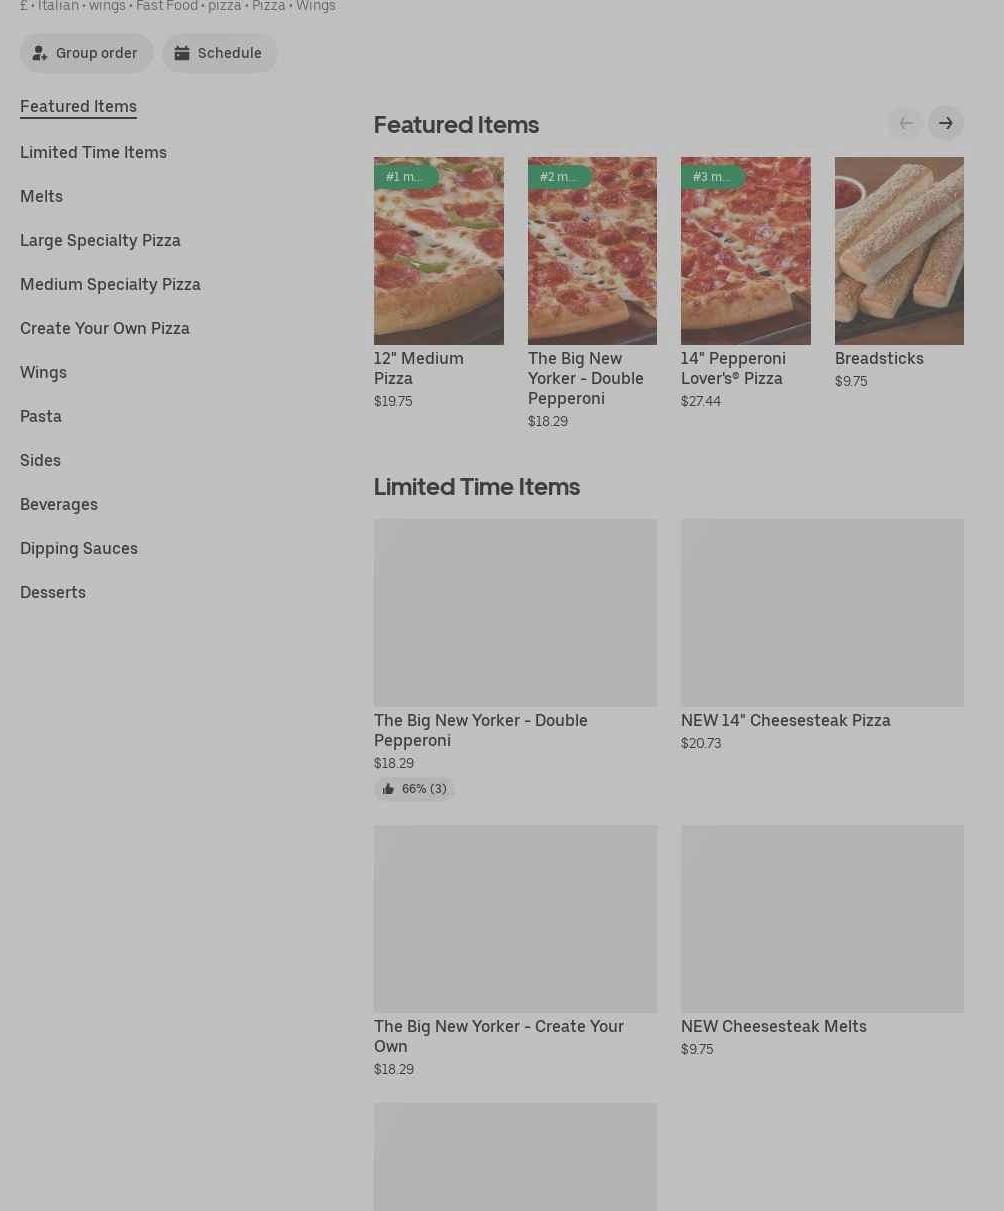Screen dimensions: 1004x1211
Task: Select Large Specialty Pizza in sidebar
Action: [100, 240]
